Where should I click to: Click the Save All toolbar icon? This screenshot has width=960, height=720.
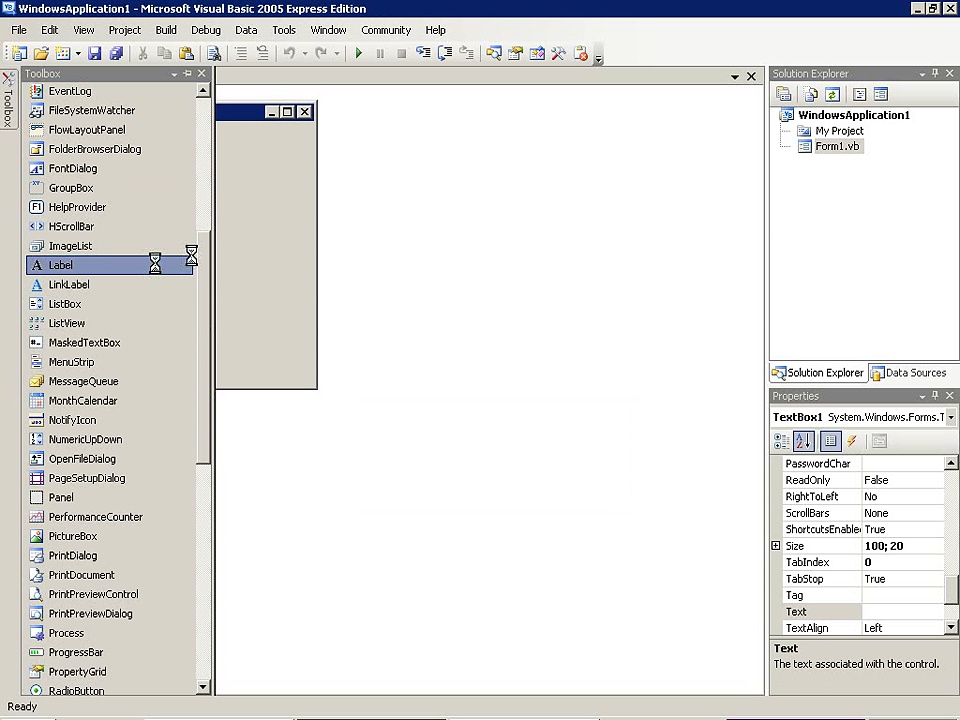[116, 54]
